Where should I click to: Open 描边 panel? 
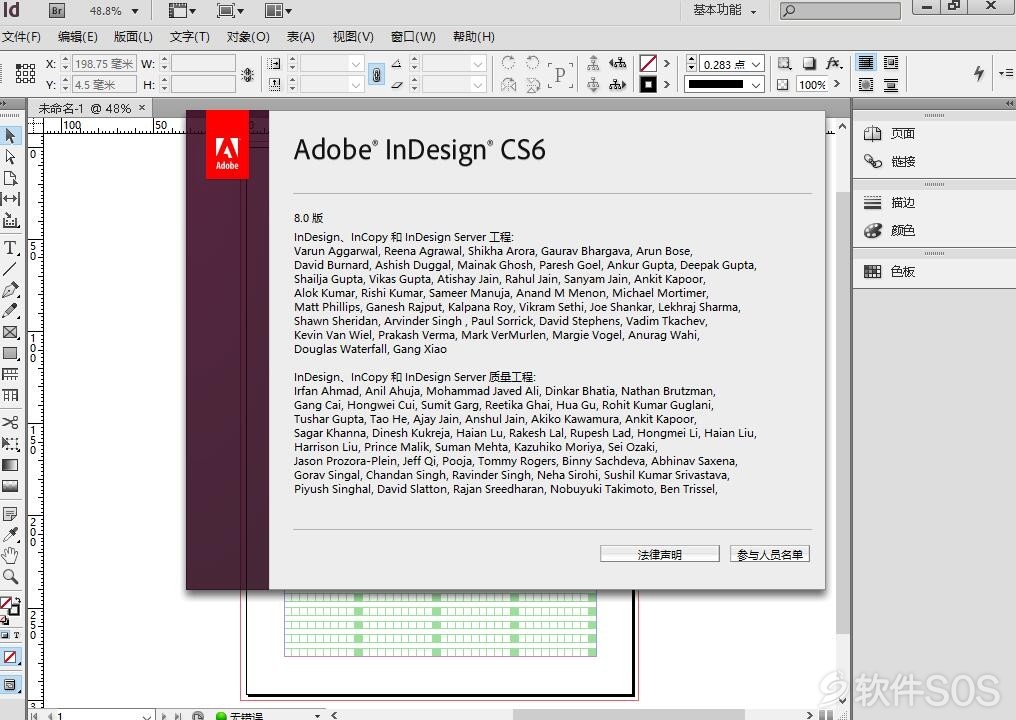click(889, 203)
